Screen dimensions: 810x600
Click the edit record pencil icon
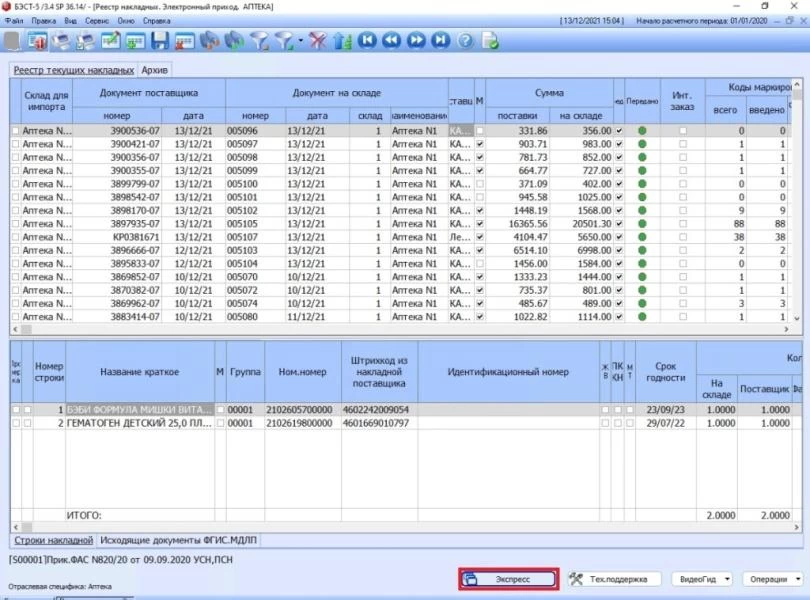111,41
